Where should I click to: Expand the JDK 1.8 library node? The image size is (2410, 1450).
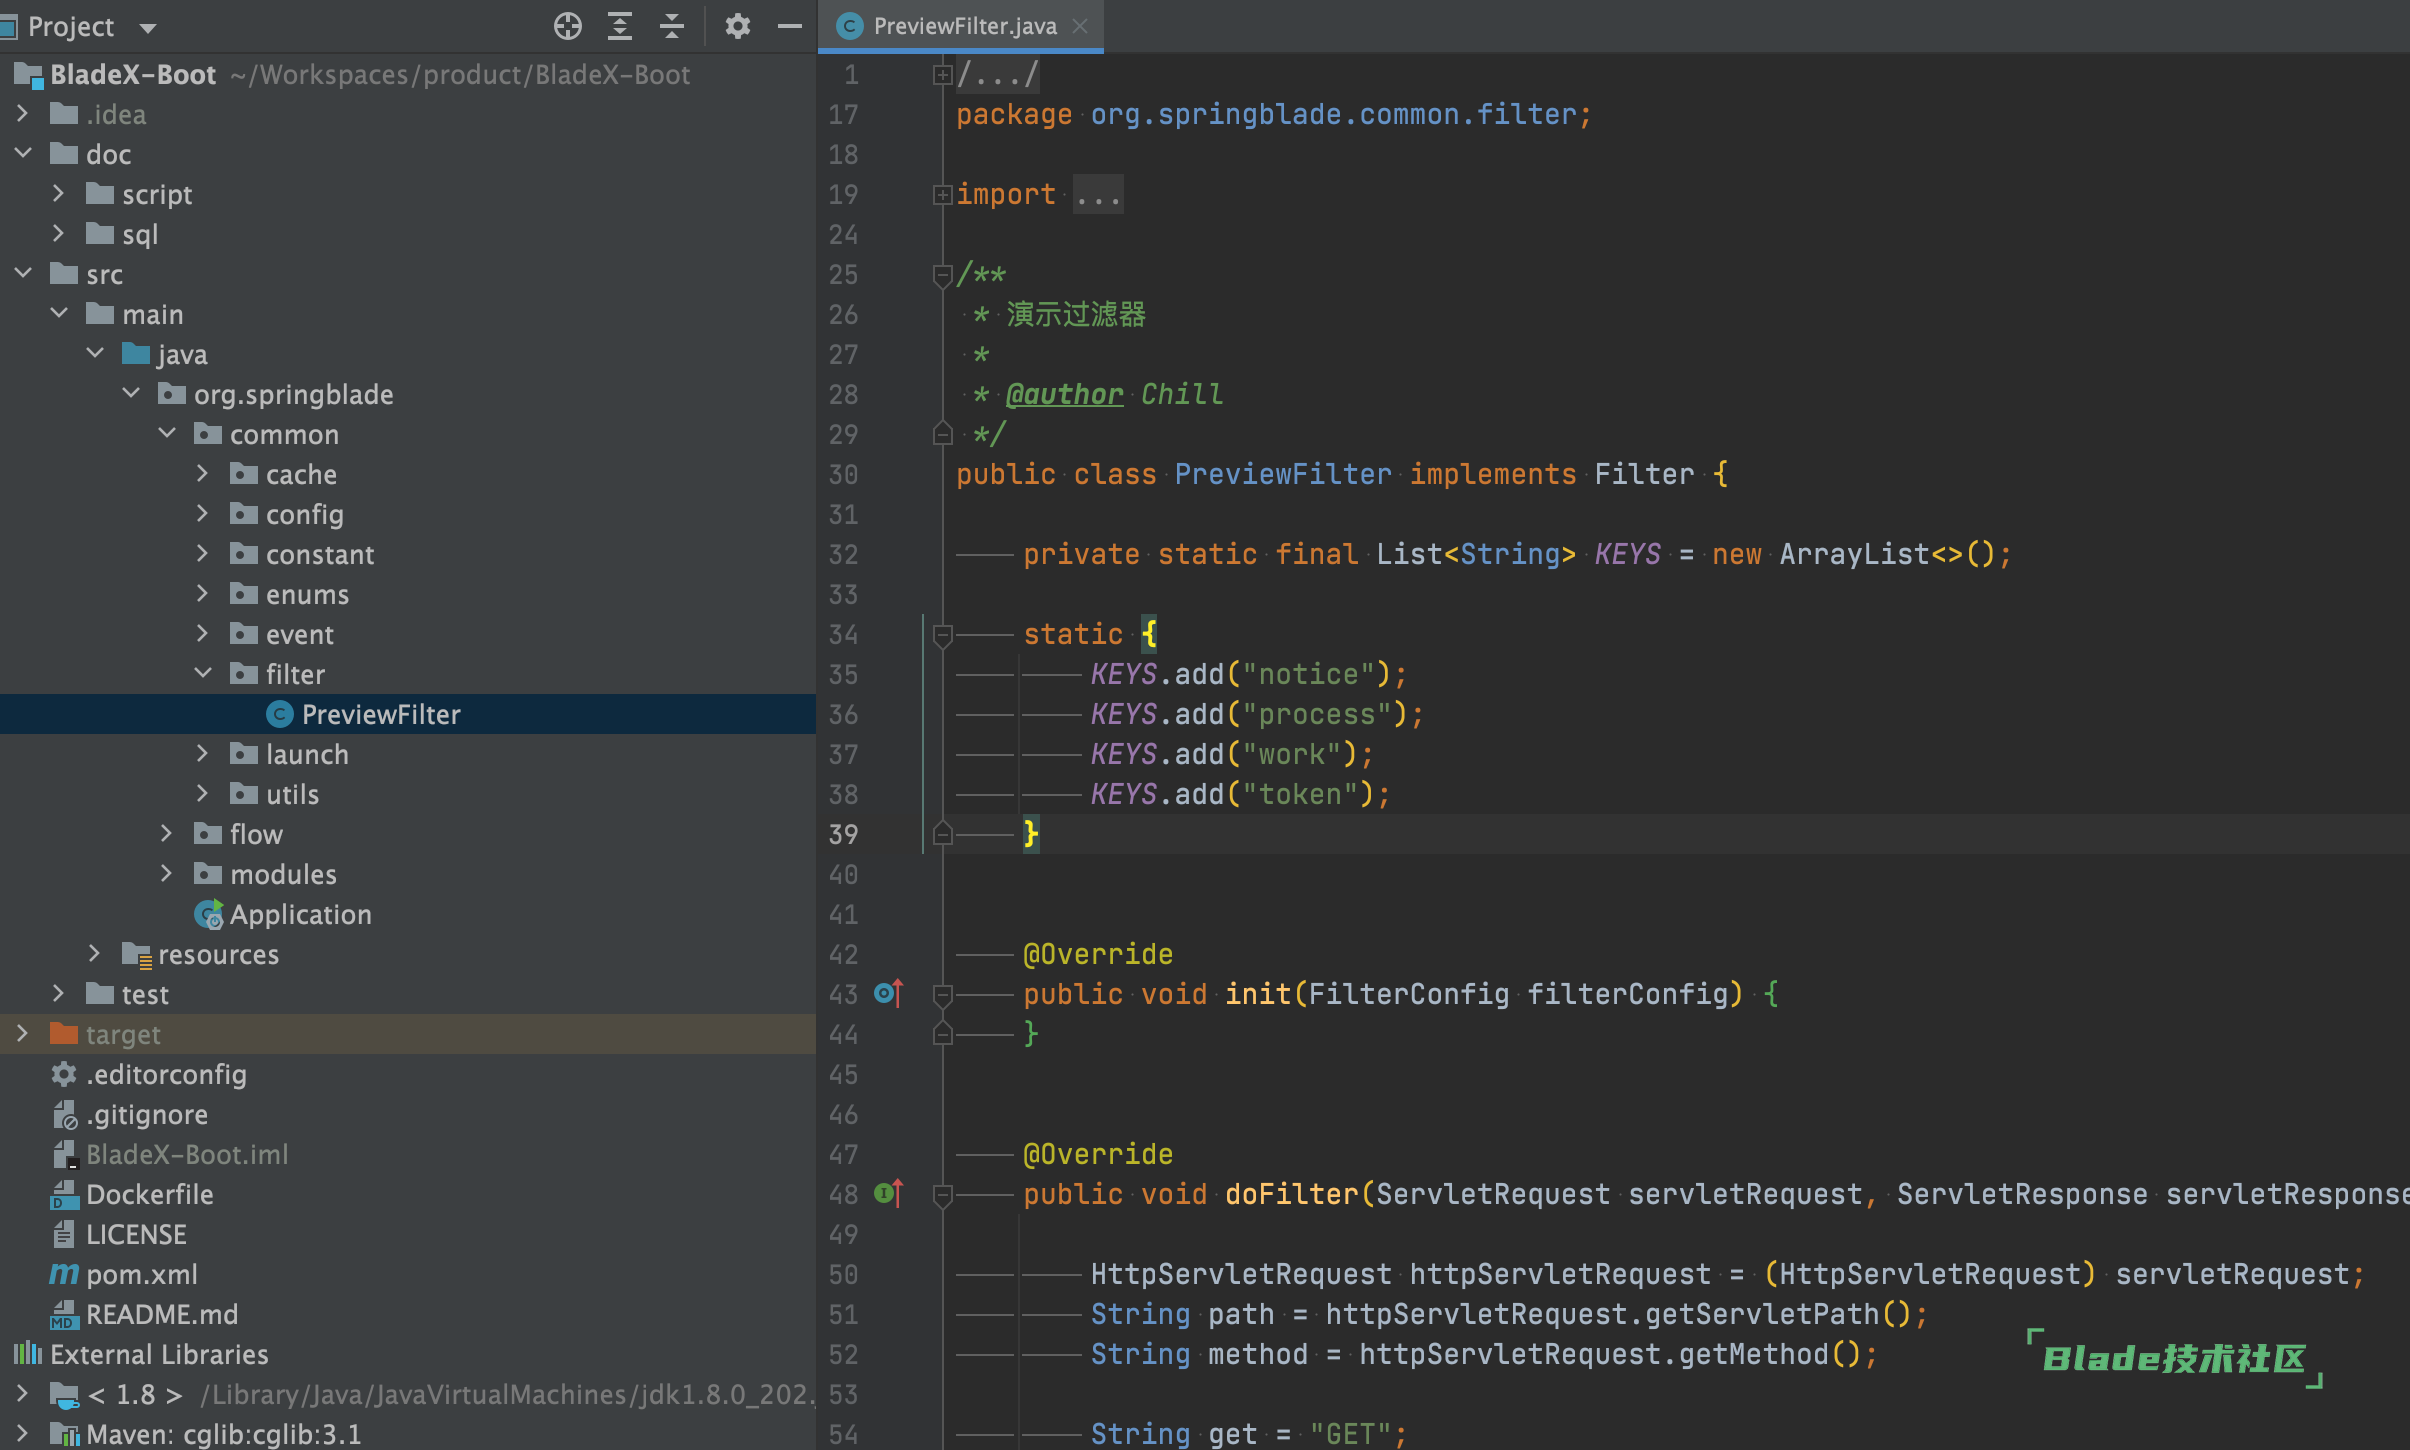(x=23, y=1394)
